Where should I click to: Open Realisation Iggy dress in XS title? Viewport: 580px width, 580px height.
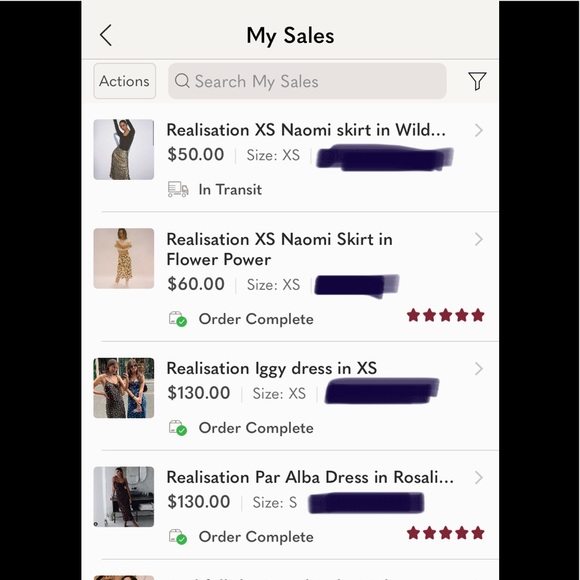pos(272,369)
